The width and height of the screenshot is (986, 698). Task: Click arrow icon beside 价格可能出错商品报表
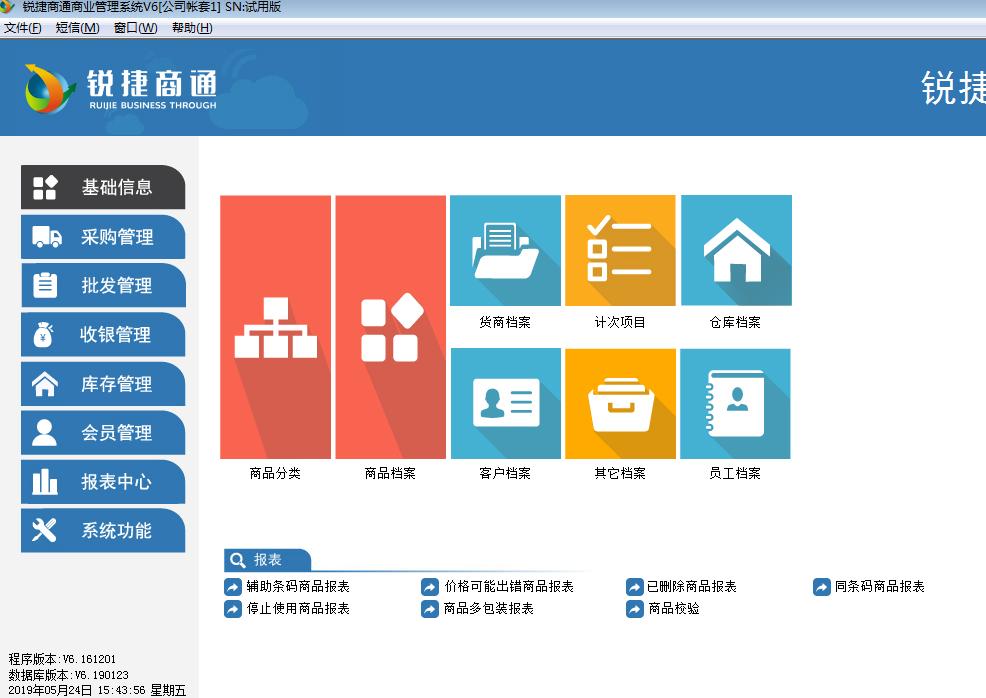click(430, 587)
